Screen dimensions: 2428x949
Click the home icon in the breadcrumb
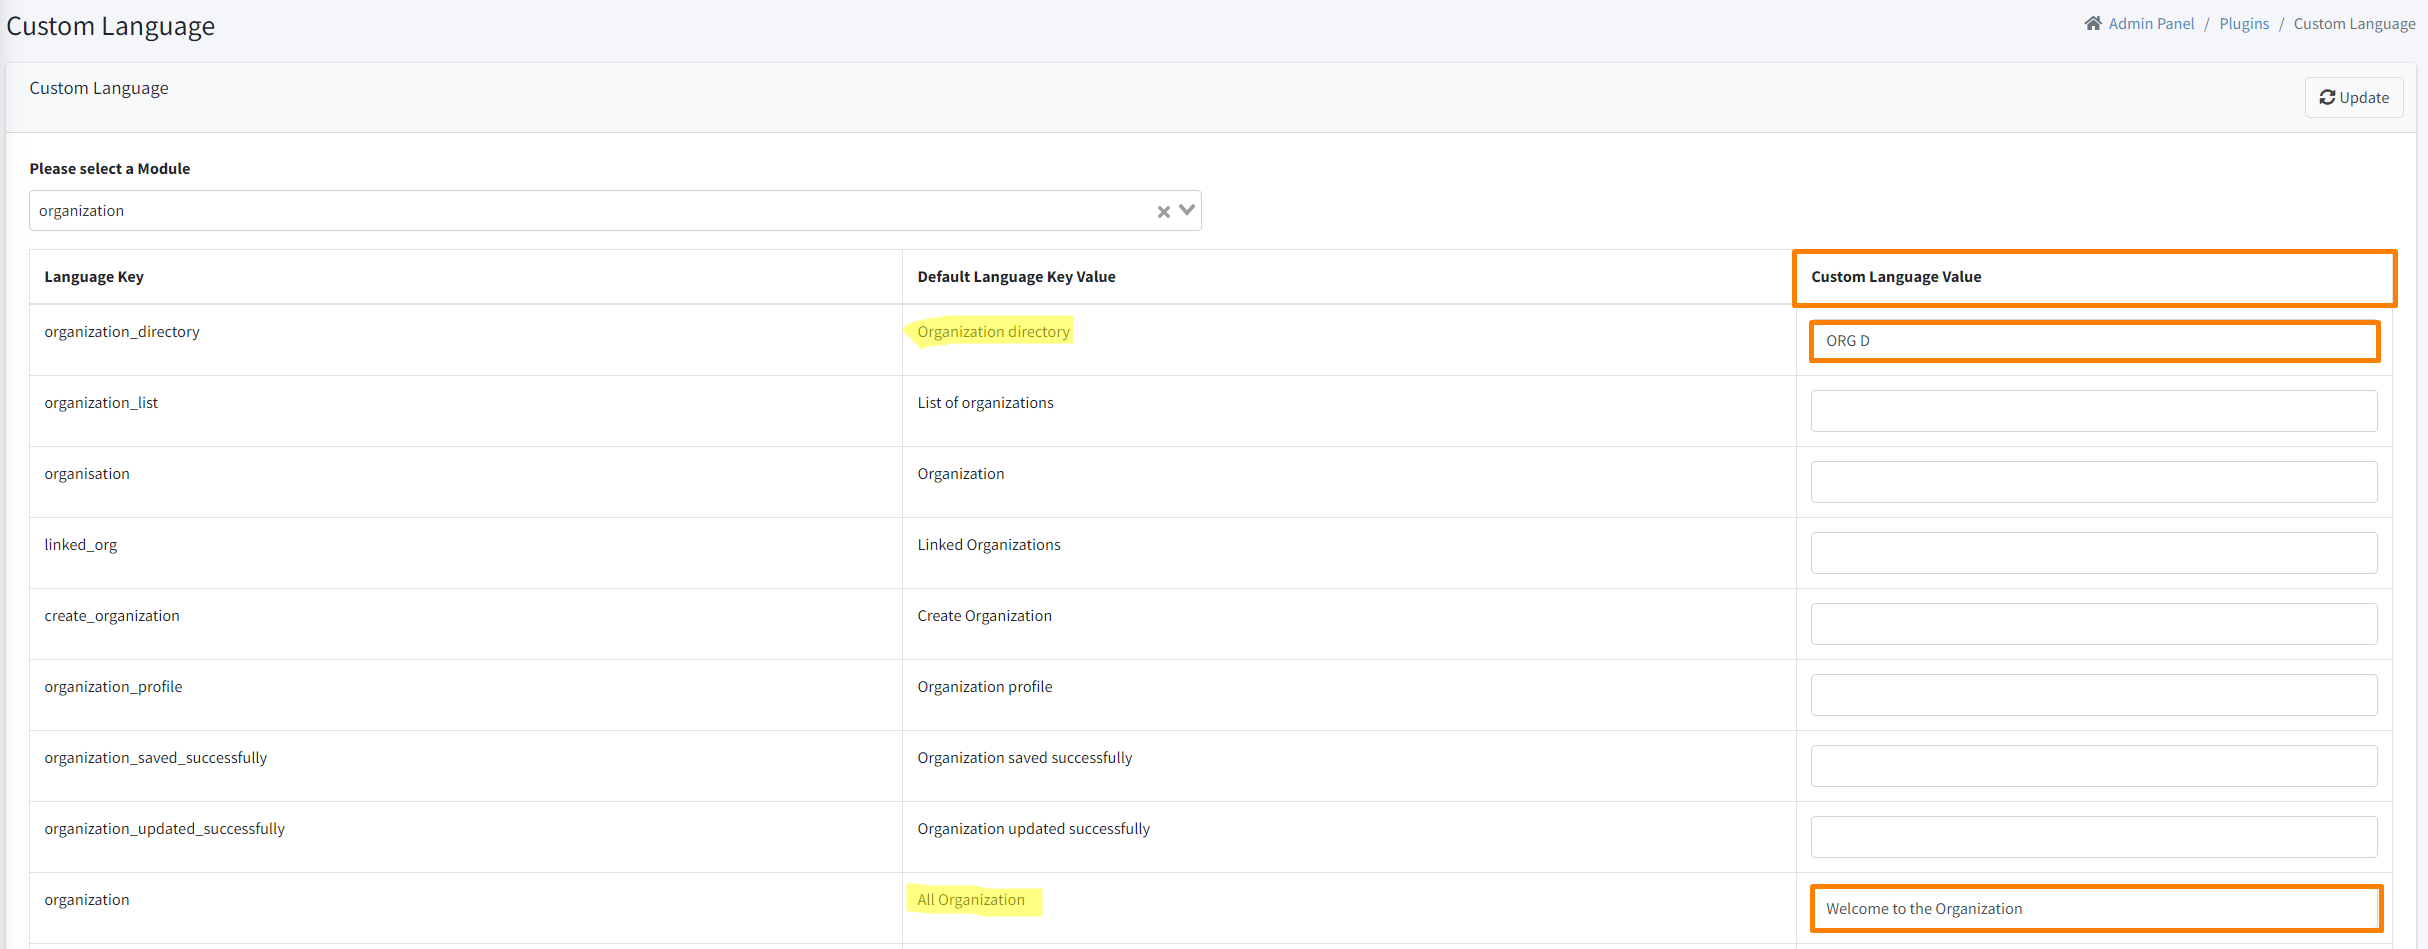pos(2093,22)
